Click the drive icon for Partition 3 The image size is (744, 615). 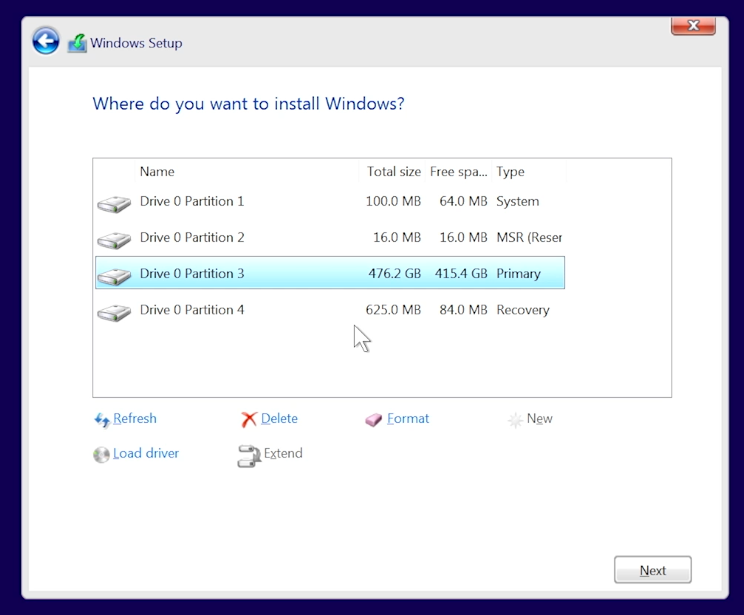114,277
